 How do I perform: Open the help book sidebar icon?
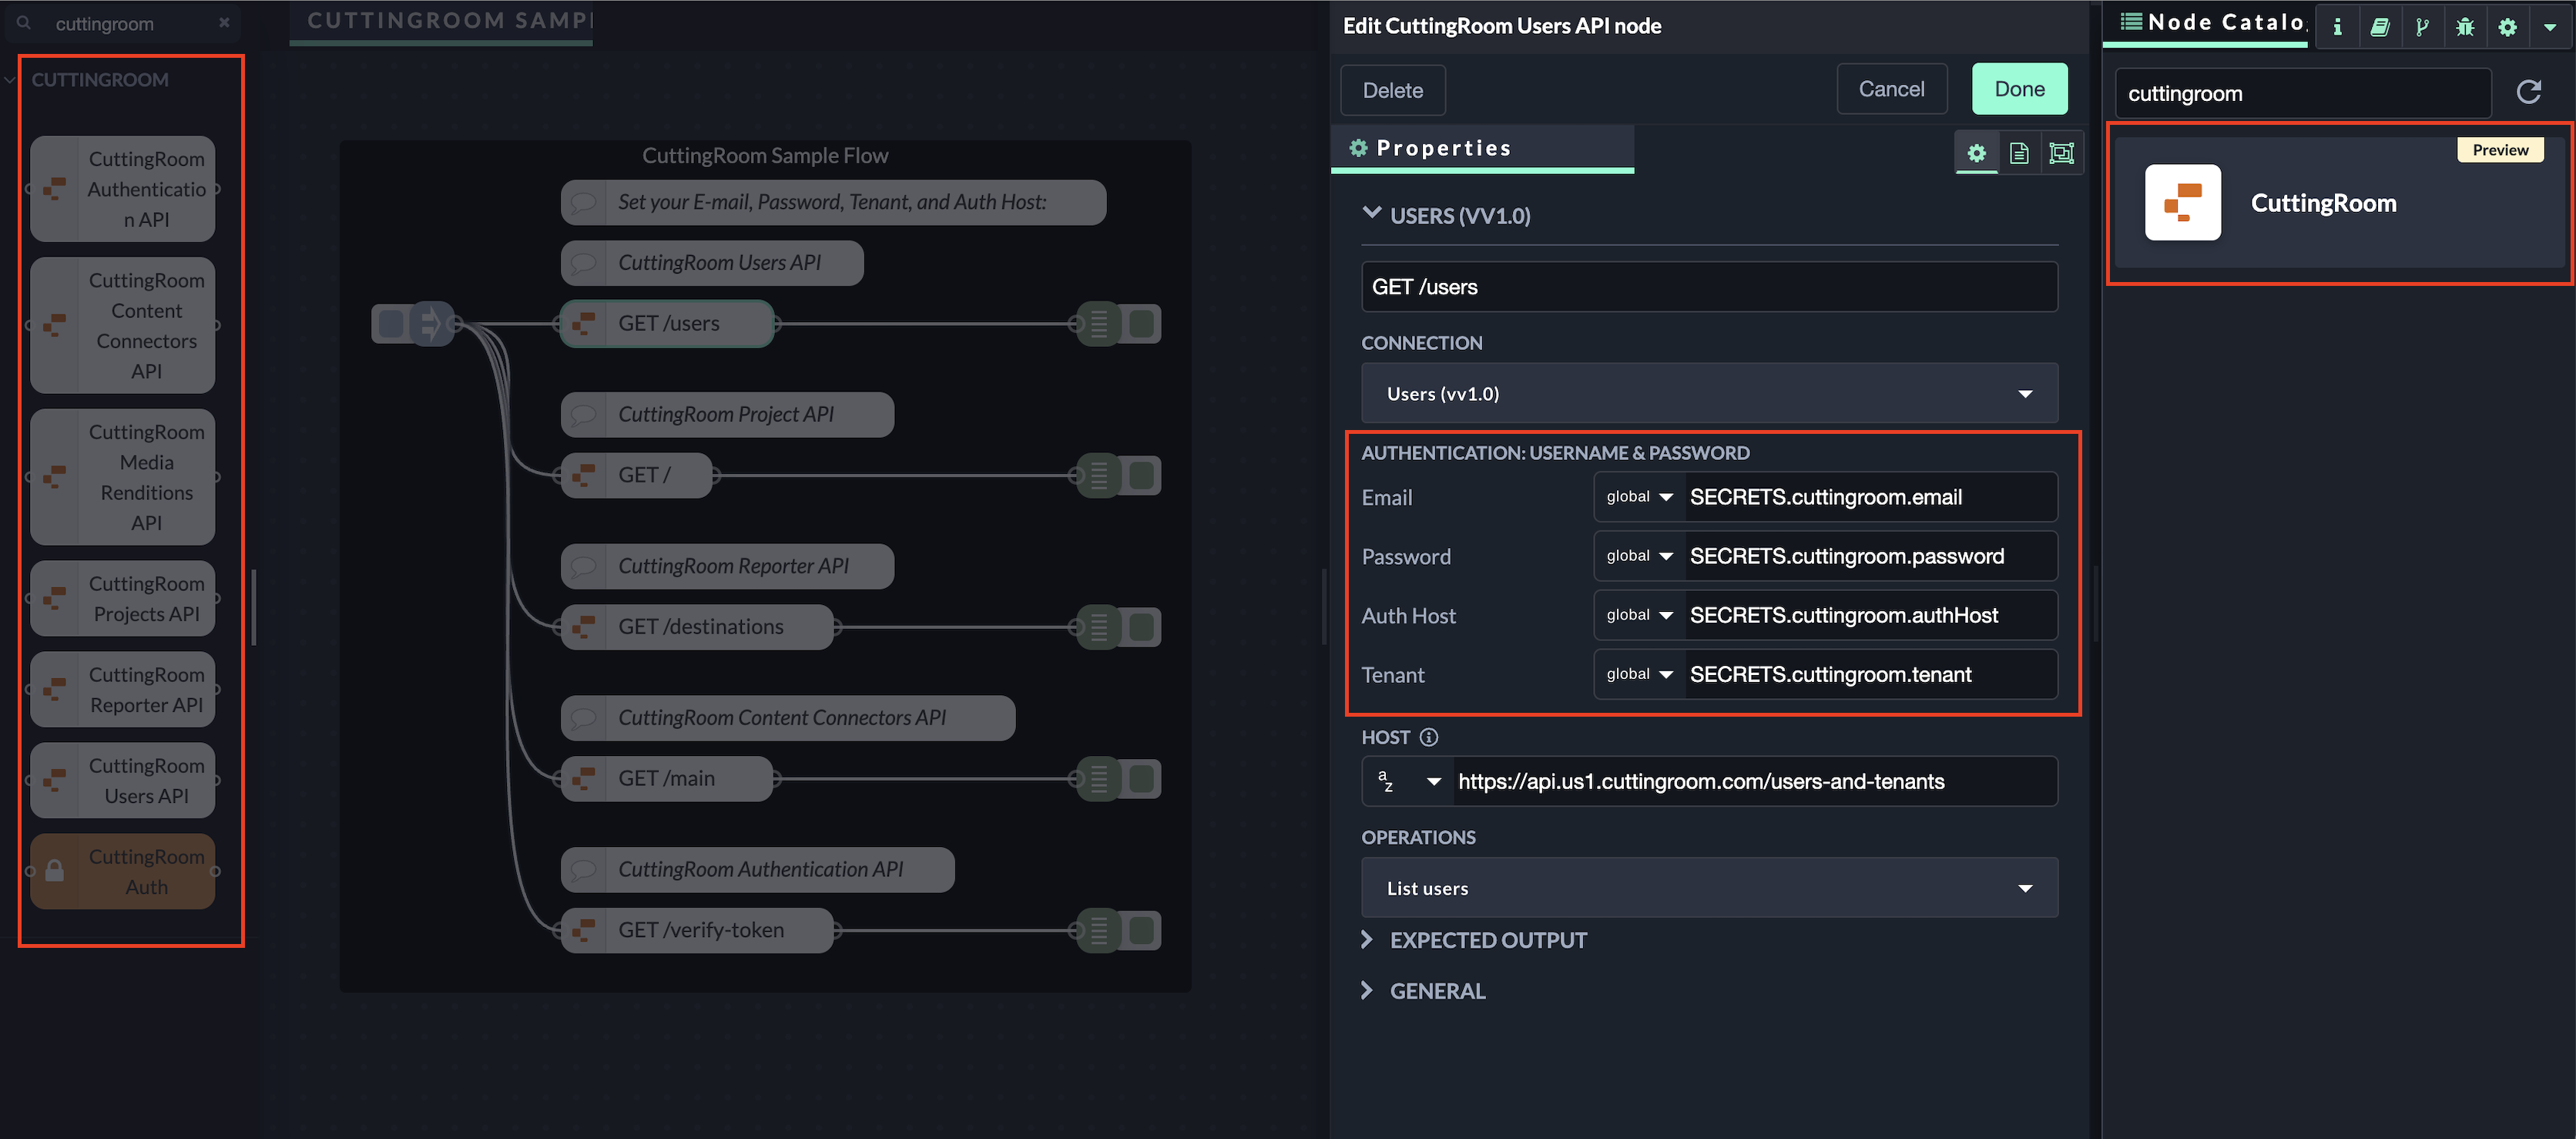2380,27
